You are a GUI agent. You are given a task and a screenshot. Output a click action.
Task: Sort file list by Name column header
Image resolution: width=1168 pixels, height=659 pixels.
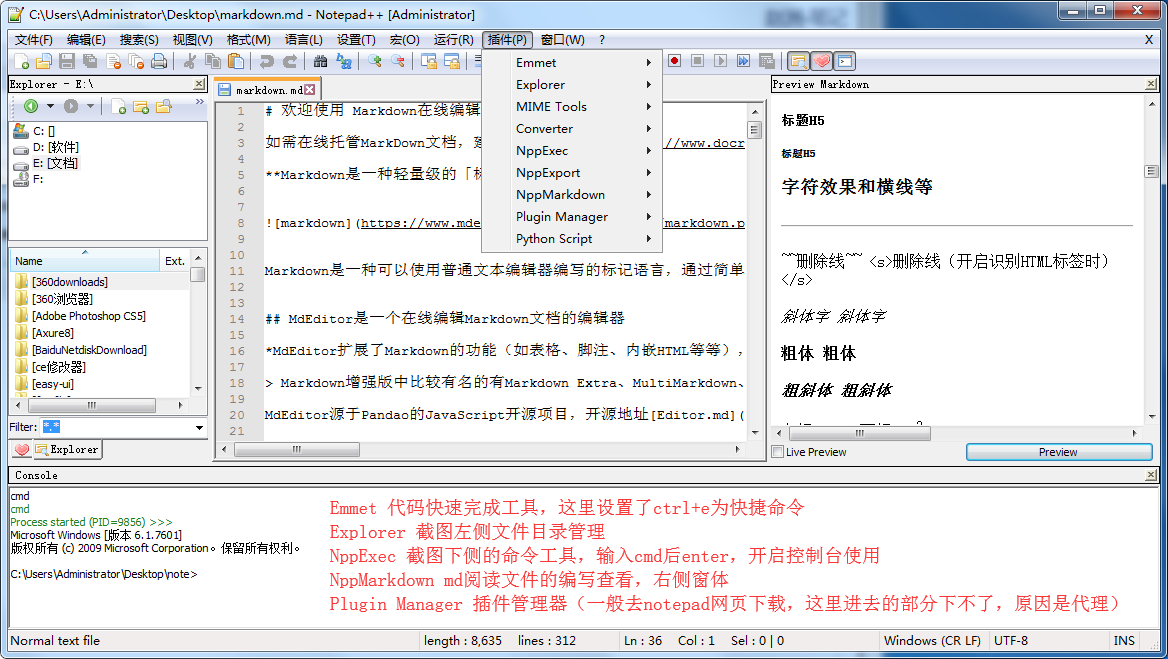pos(84,261)
